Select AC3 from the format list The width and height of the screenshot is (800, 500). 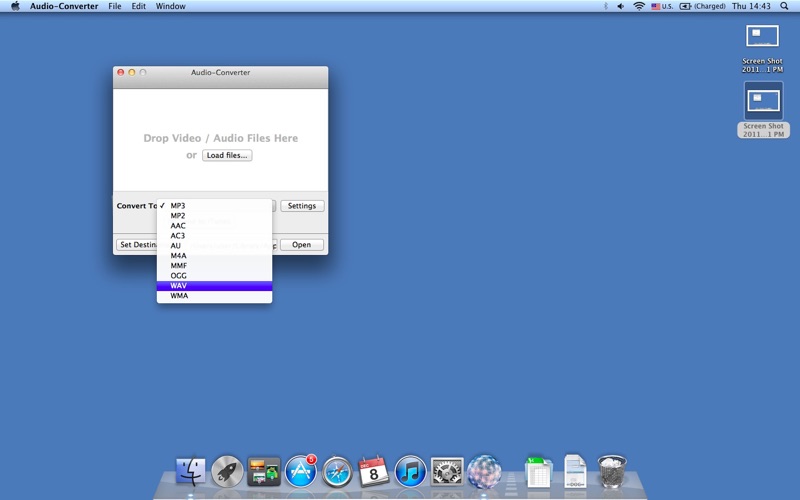(x=214, y=236)
